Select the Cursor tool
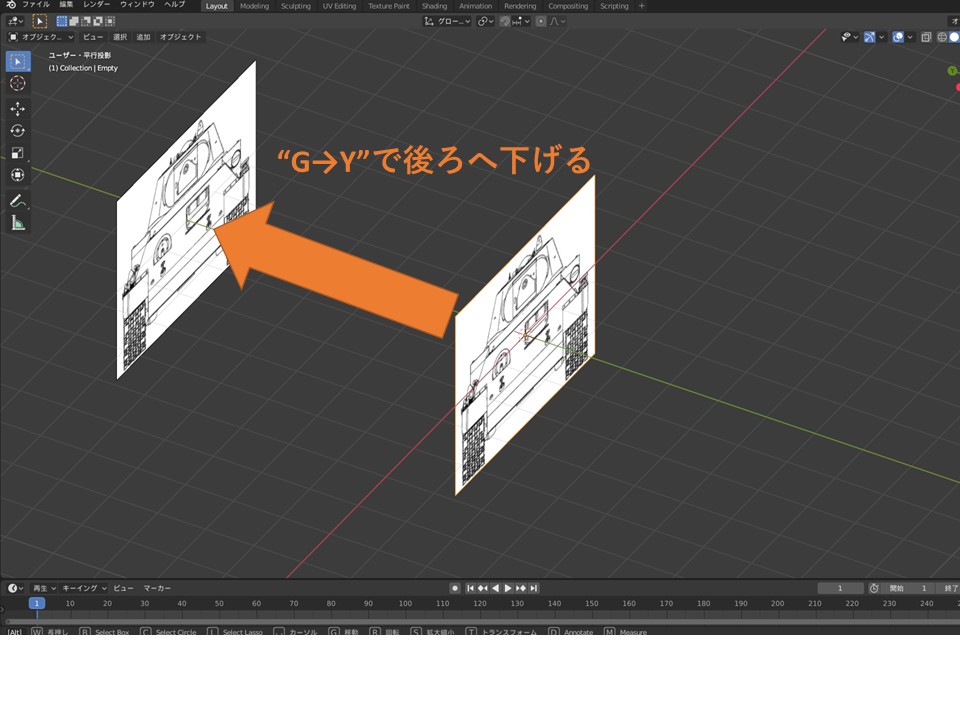Image resolution: width=960 pixels, height=720 pixels. click(18, 83)
